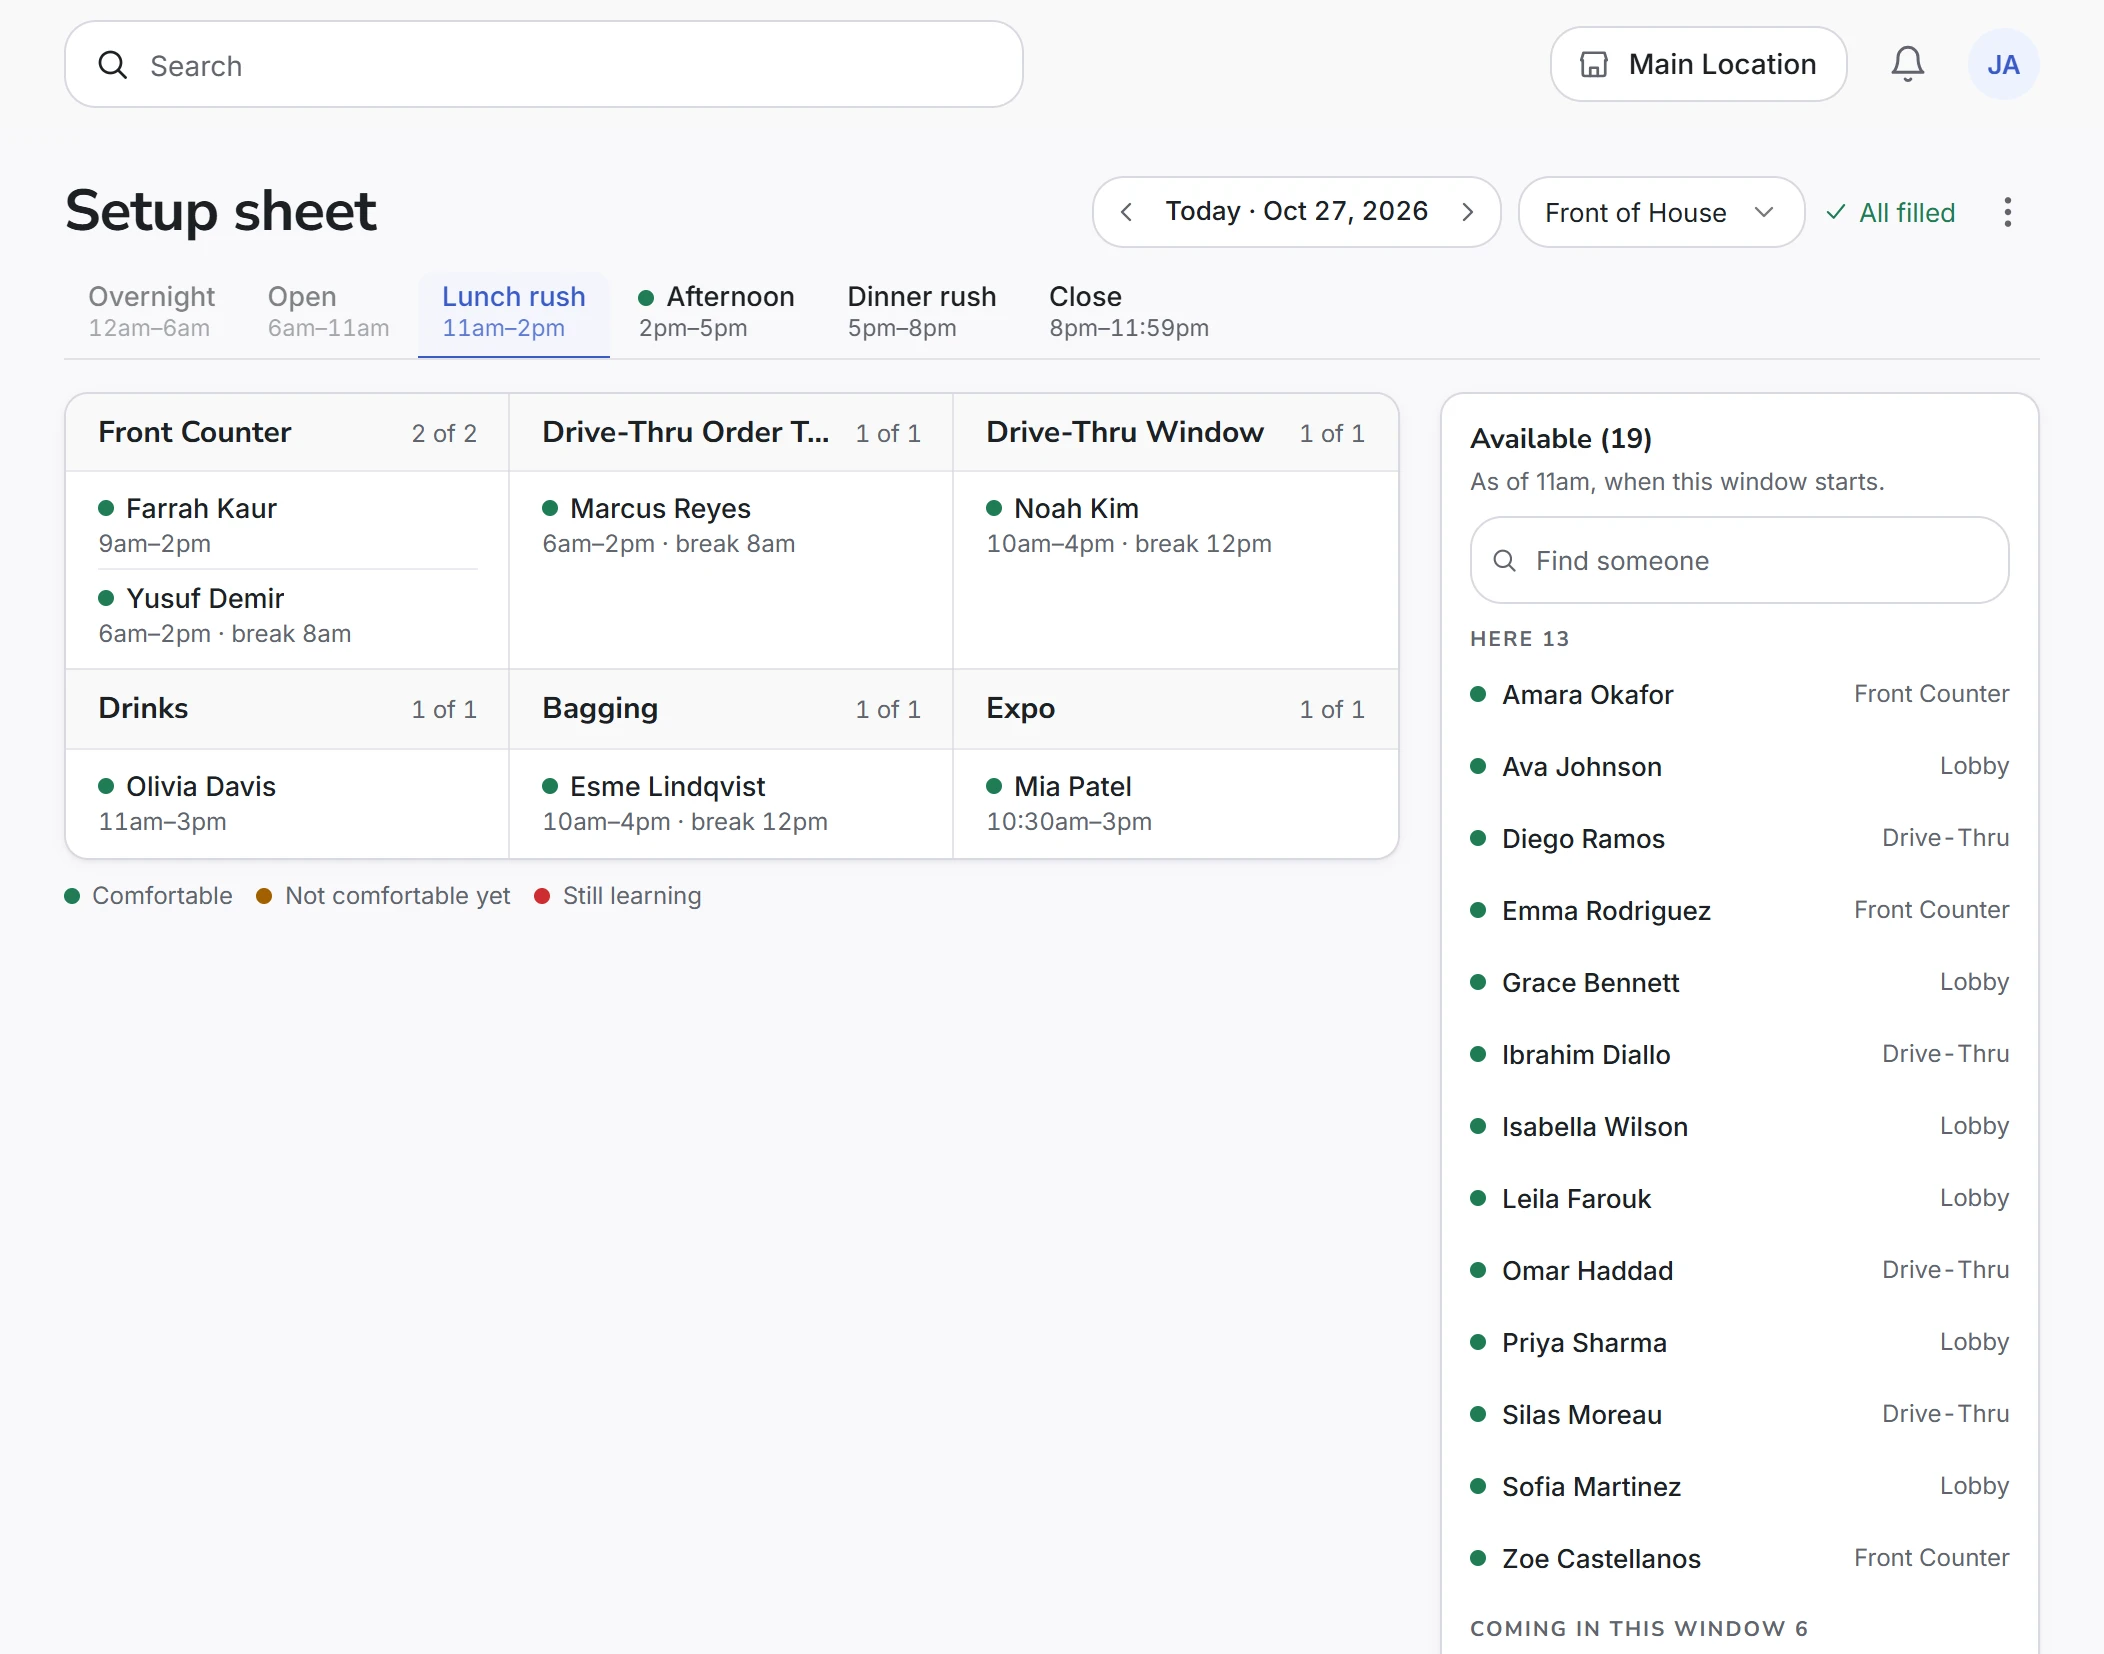The width and height of the screenshot is (2104, 1654).
Task: Select Olivia Davis under Drinks
Action: tap(288, 803)
